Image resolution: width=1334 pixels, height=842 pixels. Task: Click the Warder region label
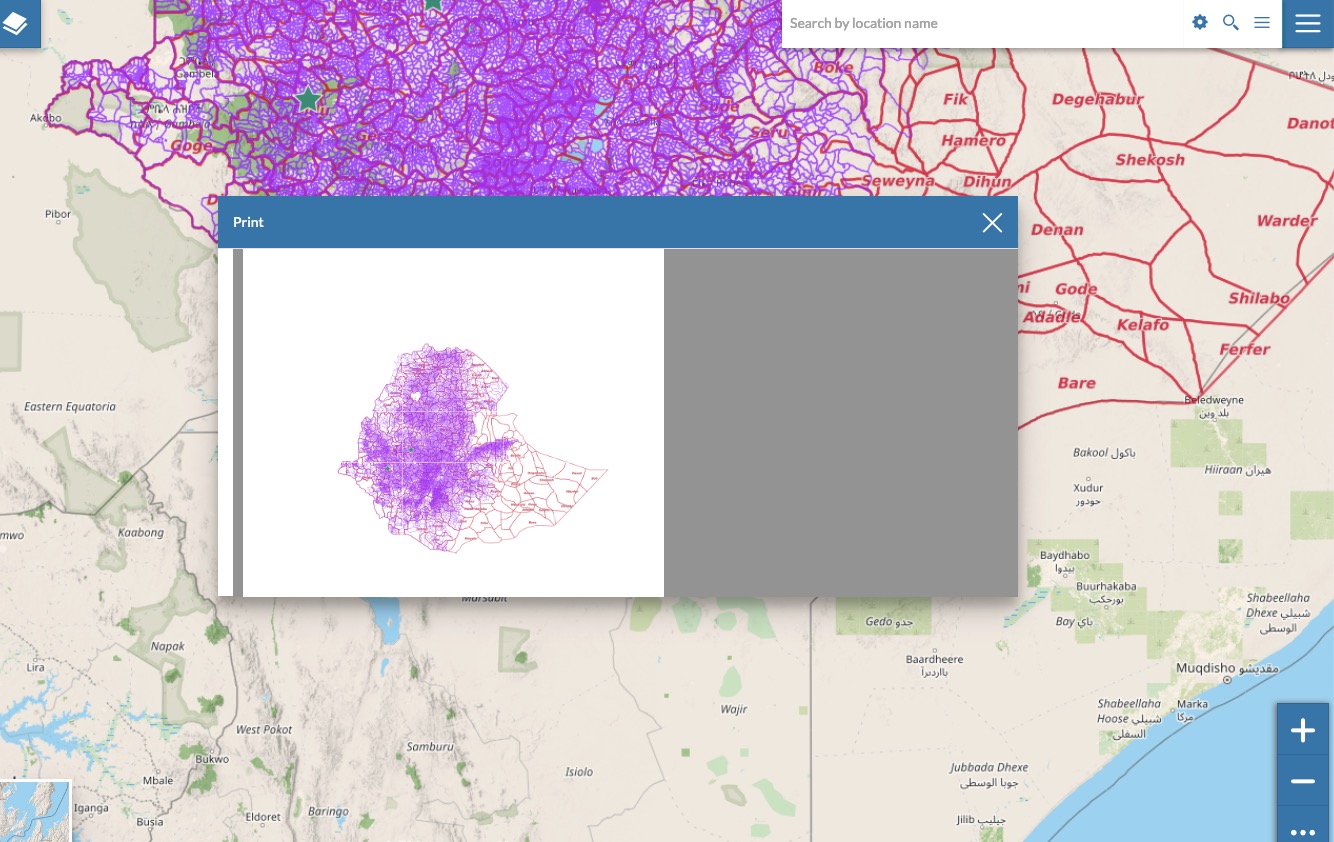point(1287,220)
